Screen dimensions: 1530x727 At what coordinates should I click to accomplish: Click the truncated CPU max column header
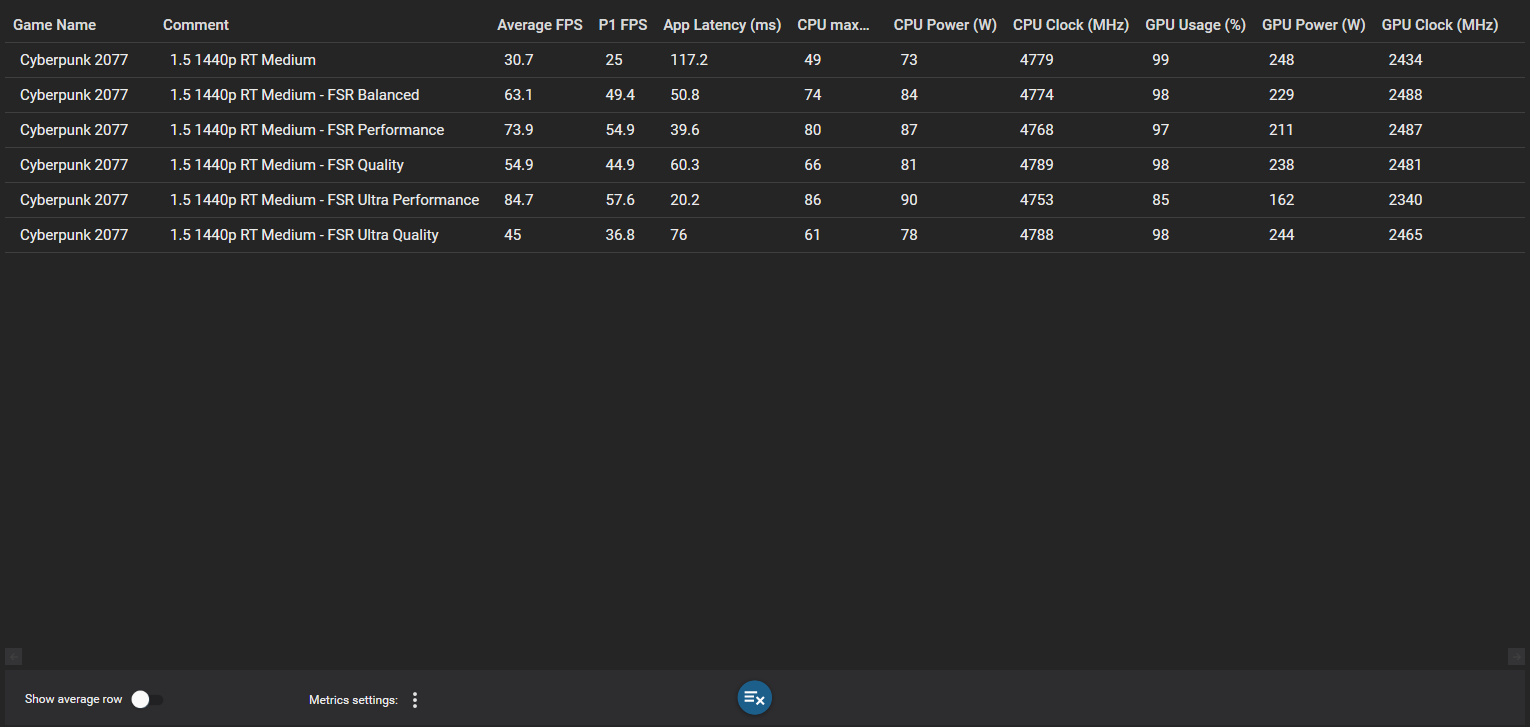pyautogui.click(x=834, y=25)
